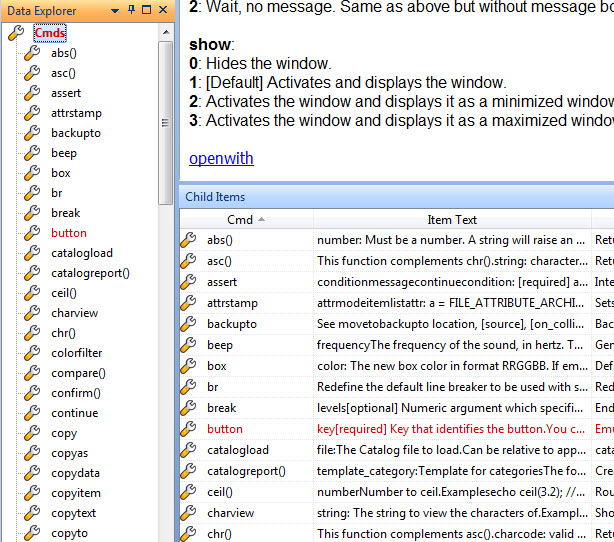Click the wrench icon of the catalogload row in Child Items

pos(188,450)
